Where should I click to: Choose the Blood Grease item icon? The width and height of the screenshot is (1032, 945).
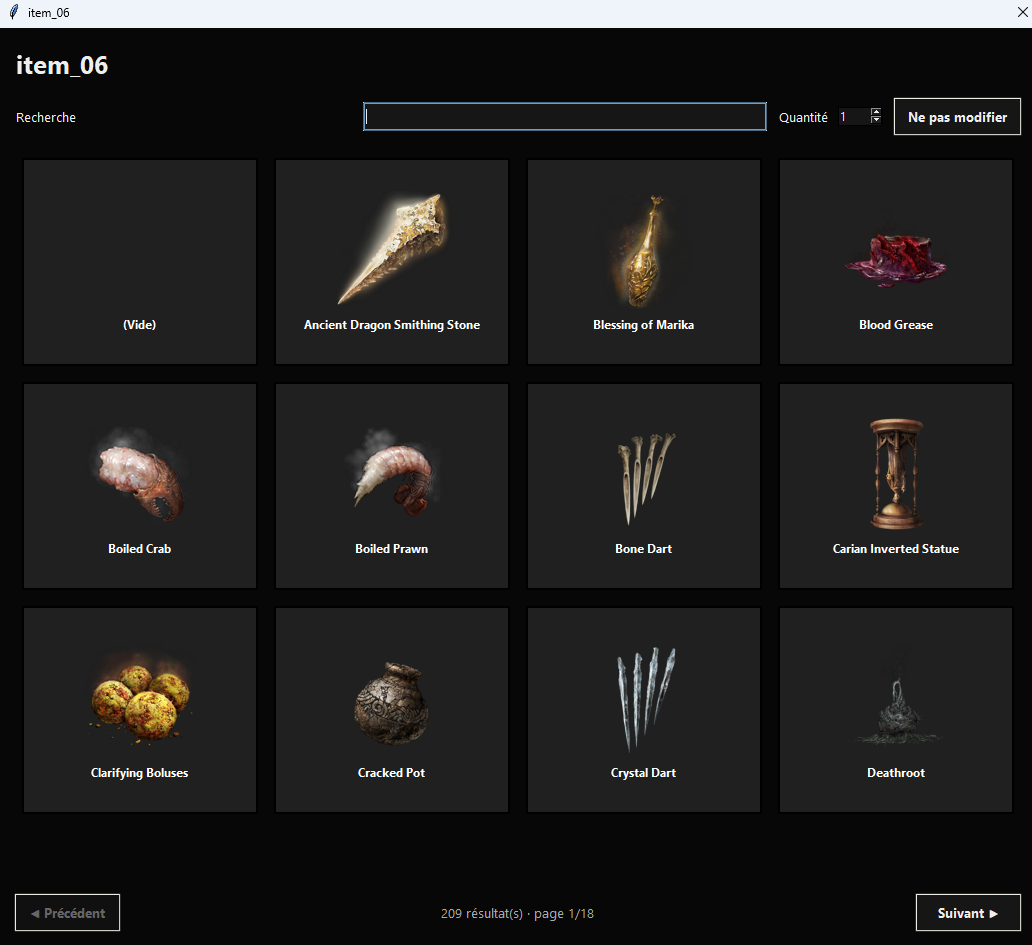(896, 261)
